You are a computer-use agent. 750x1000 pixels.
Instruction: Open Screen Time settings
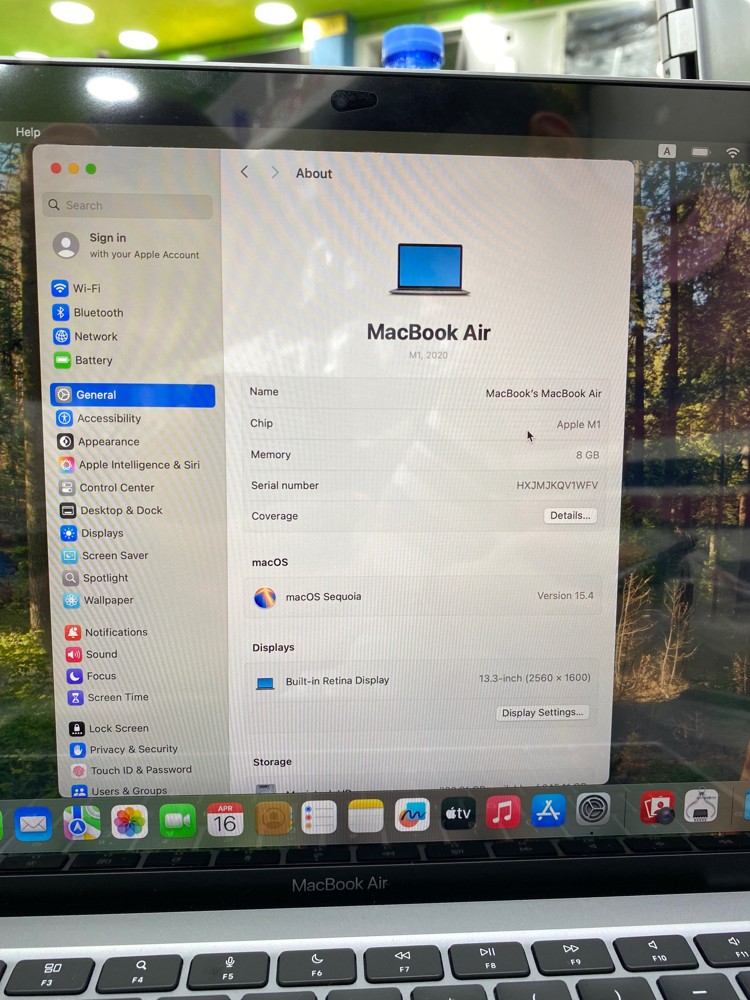(x=108, y=698)
